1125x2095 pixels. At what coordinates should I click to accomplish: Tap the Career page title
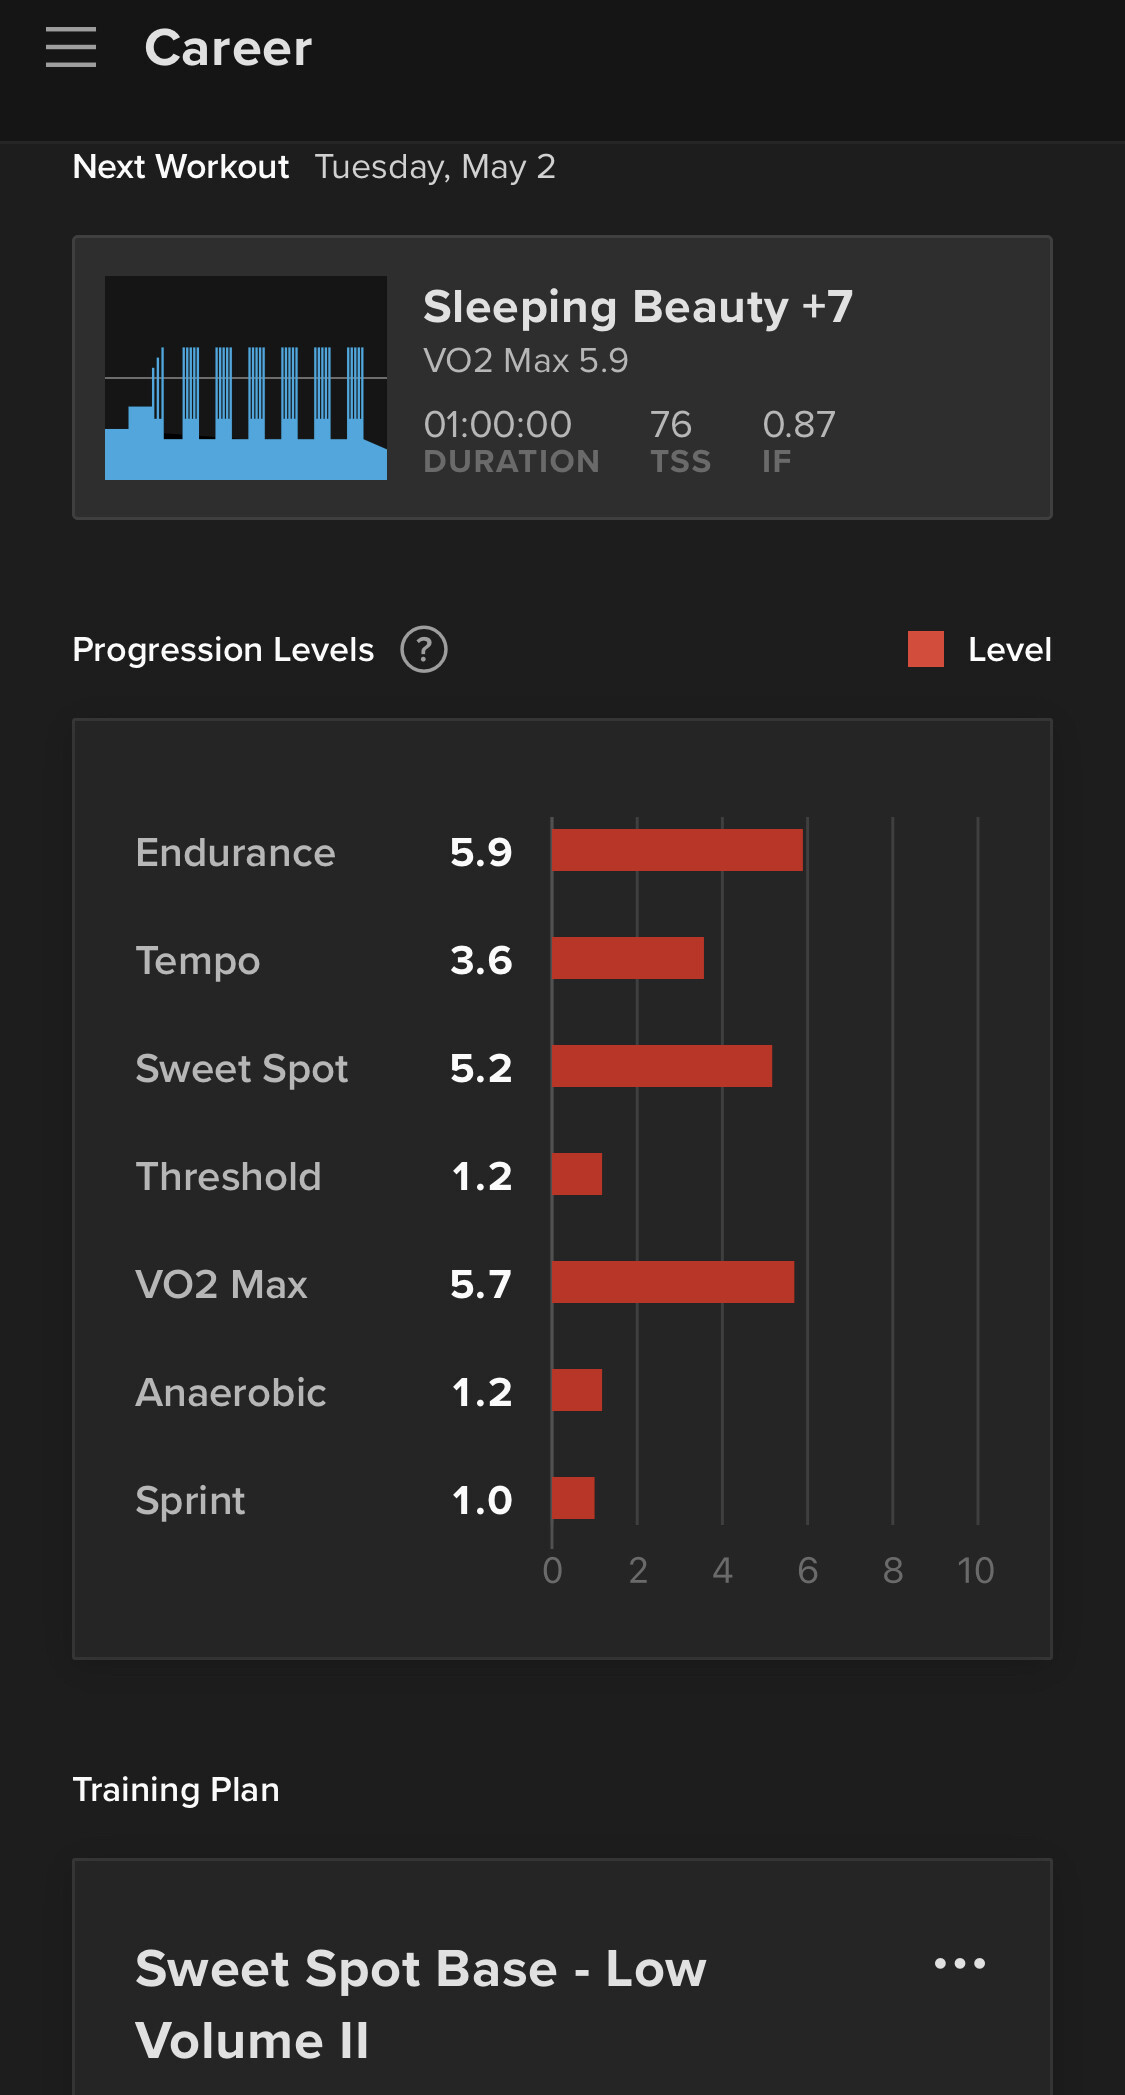coord(228,48)
